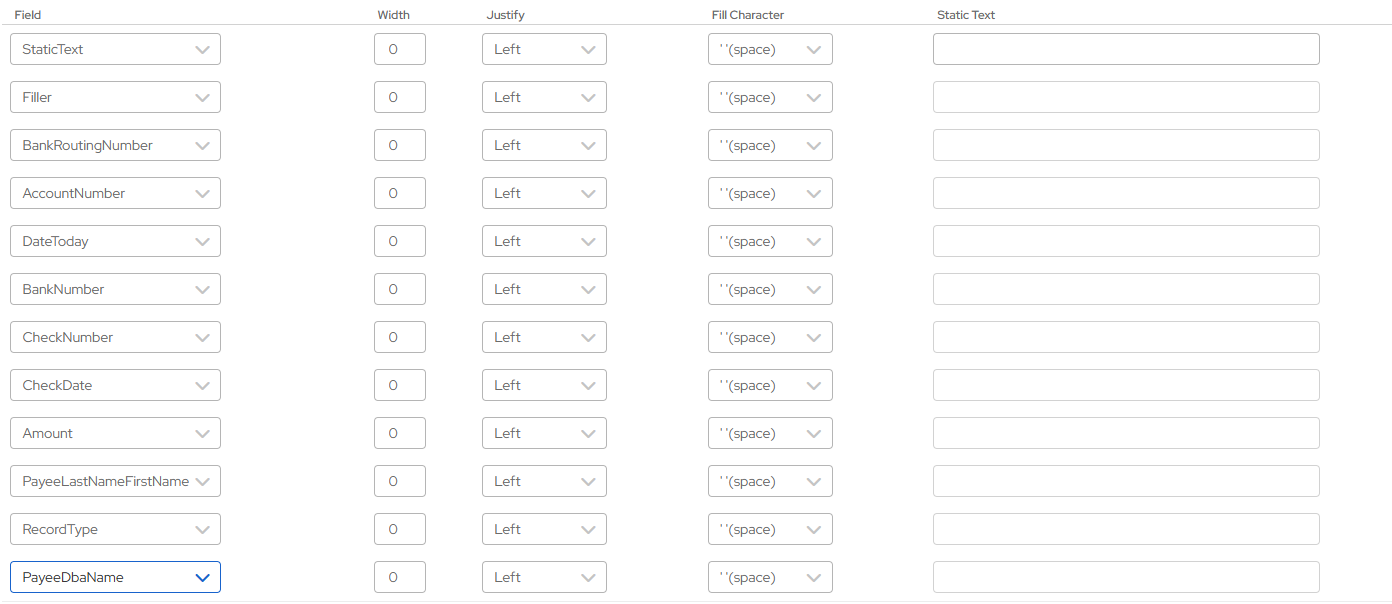Viewport: 1392px width, 604px height.
Task: Edit the Width value for CheckNumber row
Action: pyautogui.click(x=399, y=337)
